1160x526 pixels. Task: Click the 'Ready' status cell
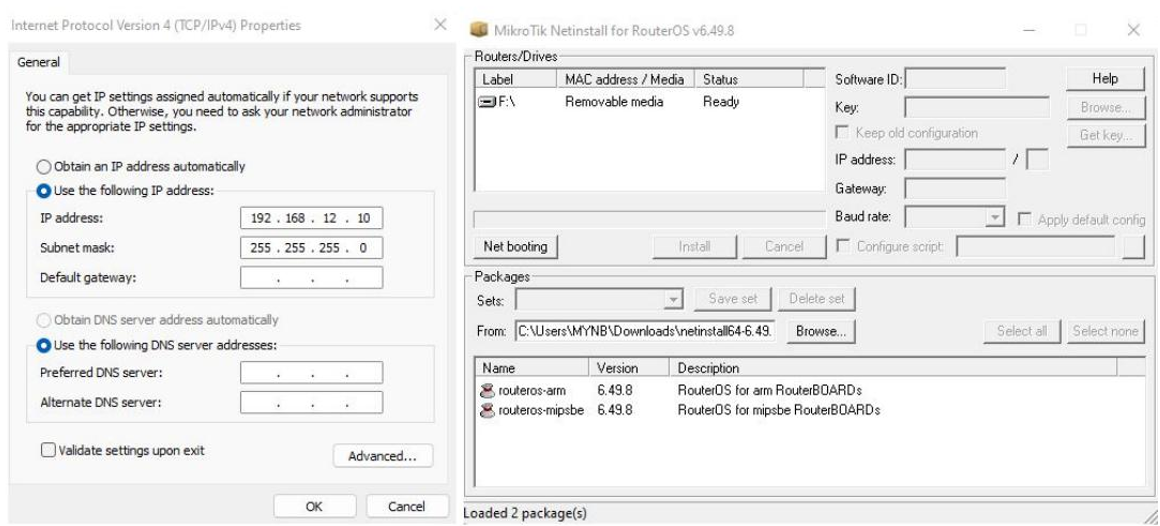(721, 102)
